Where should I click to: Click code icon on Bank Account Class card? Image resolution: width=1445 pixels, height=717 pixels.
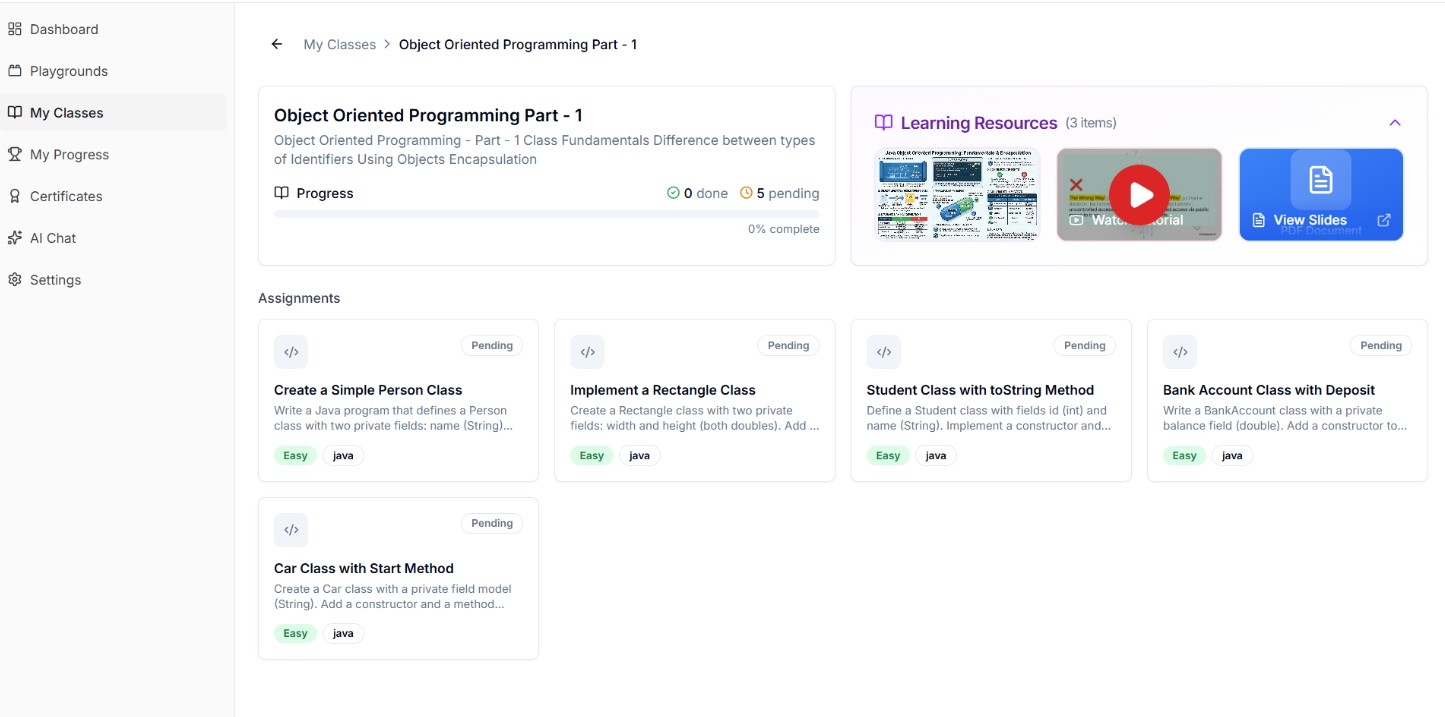pyautogui.click(x=1180, y=352)
